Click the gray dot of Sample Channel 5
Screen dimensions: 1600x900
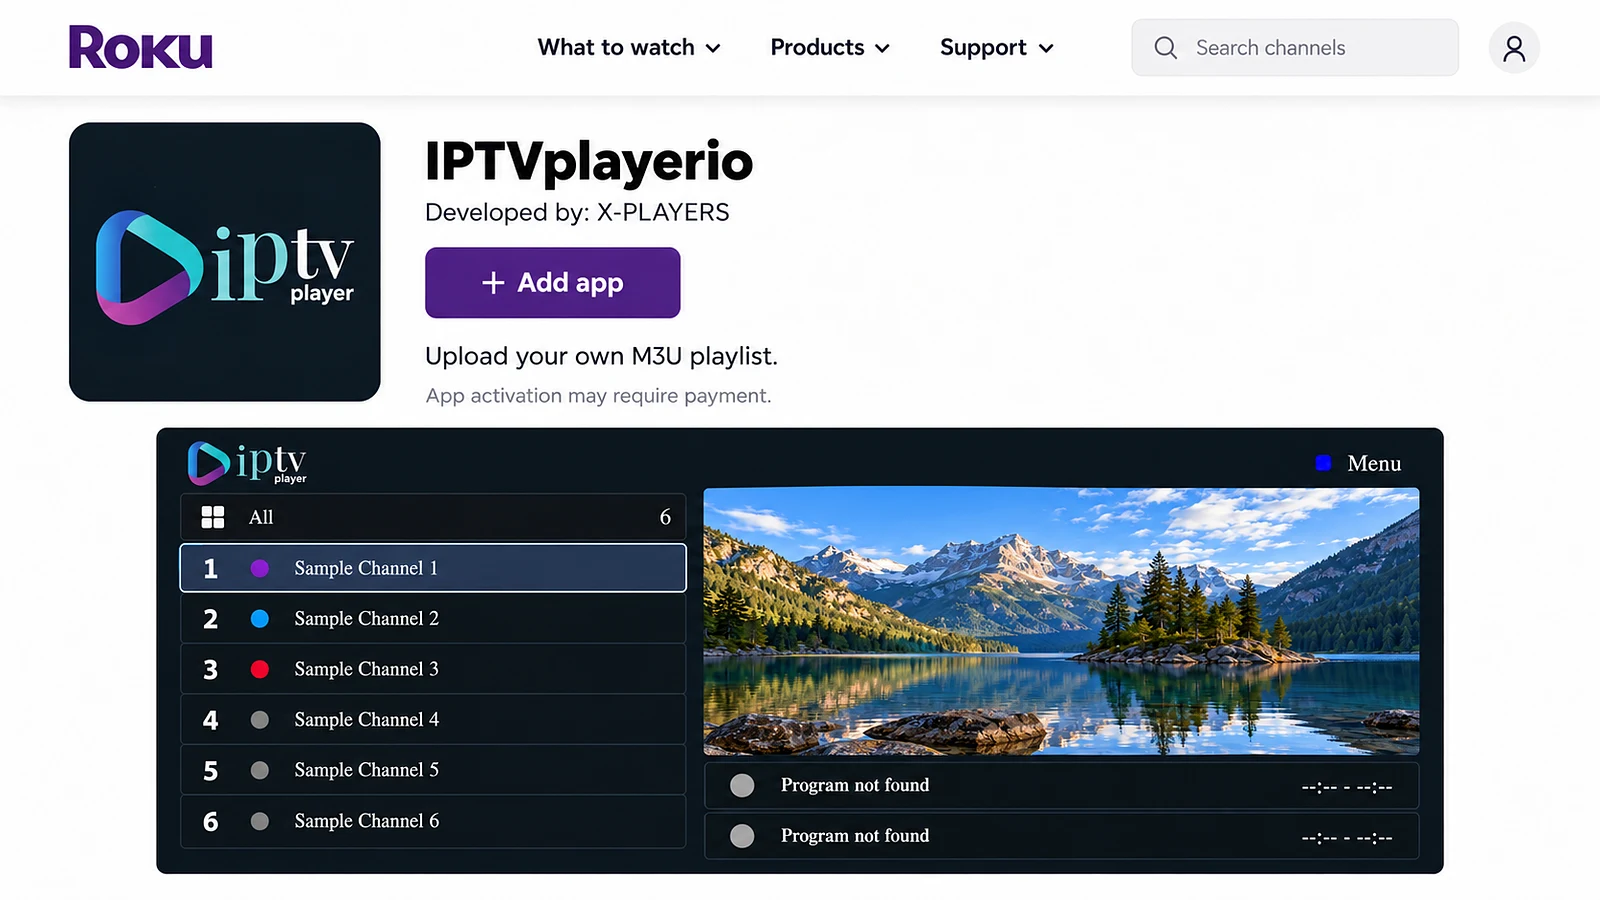260,770
